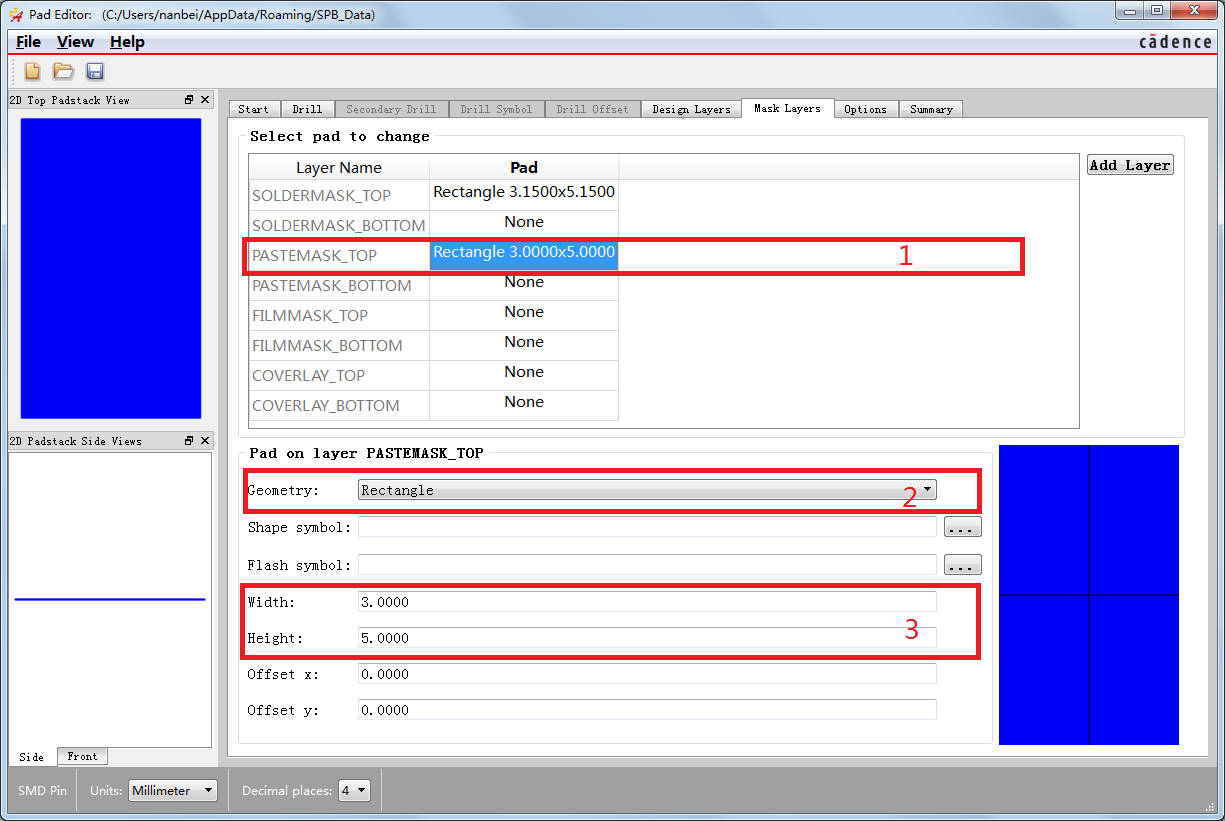Close the 2D Padstack Side Views panel

tap(205, 441)
